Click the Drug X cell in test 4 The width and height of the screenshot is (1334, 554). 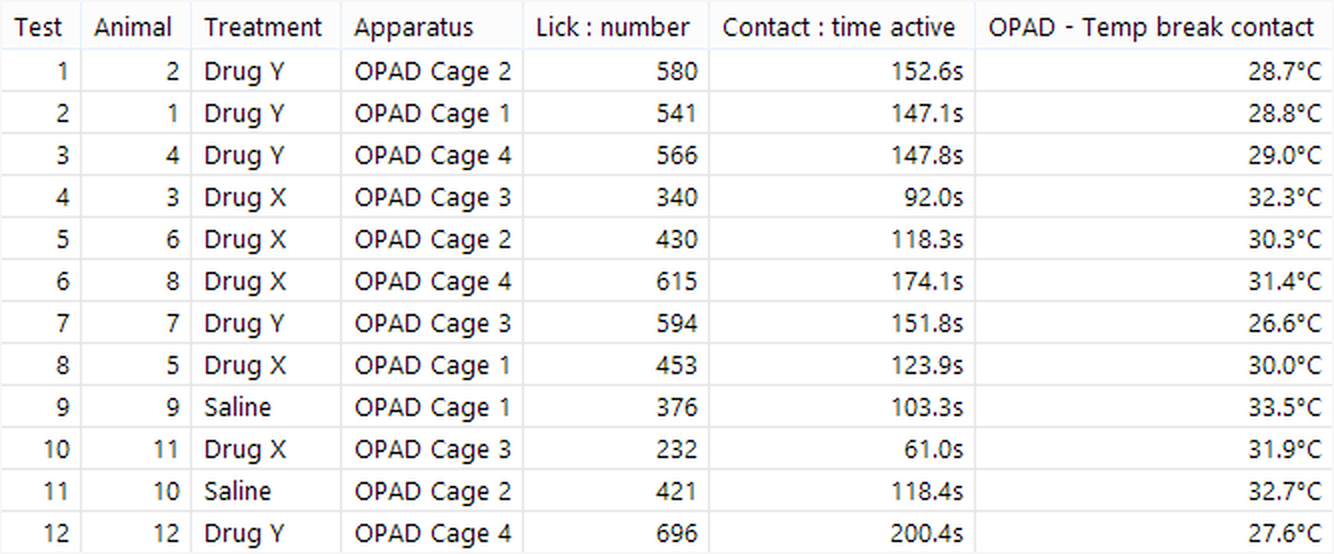pos(245,198)
